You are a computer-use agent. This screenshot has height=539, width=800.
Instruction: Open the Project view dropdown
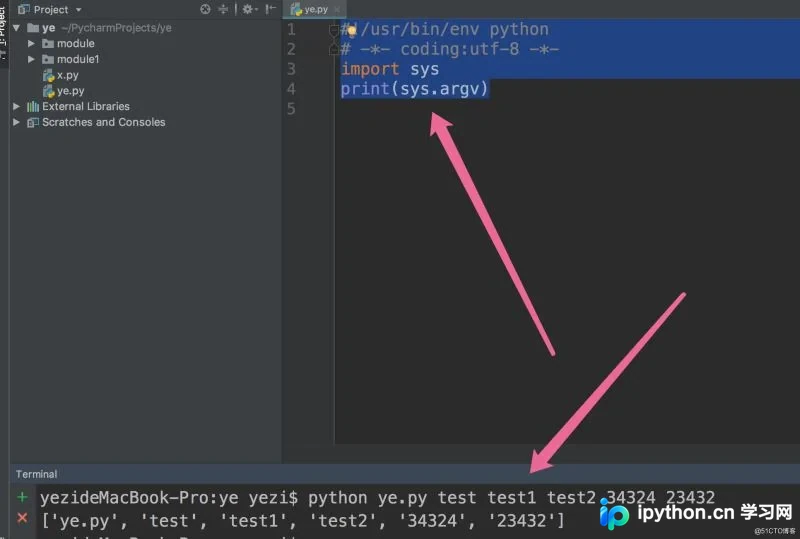pyautogui.click(x=79, y=10)
